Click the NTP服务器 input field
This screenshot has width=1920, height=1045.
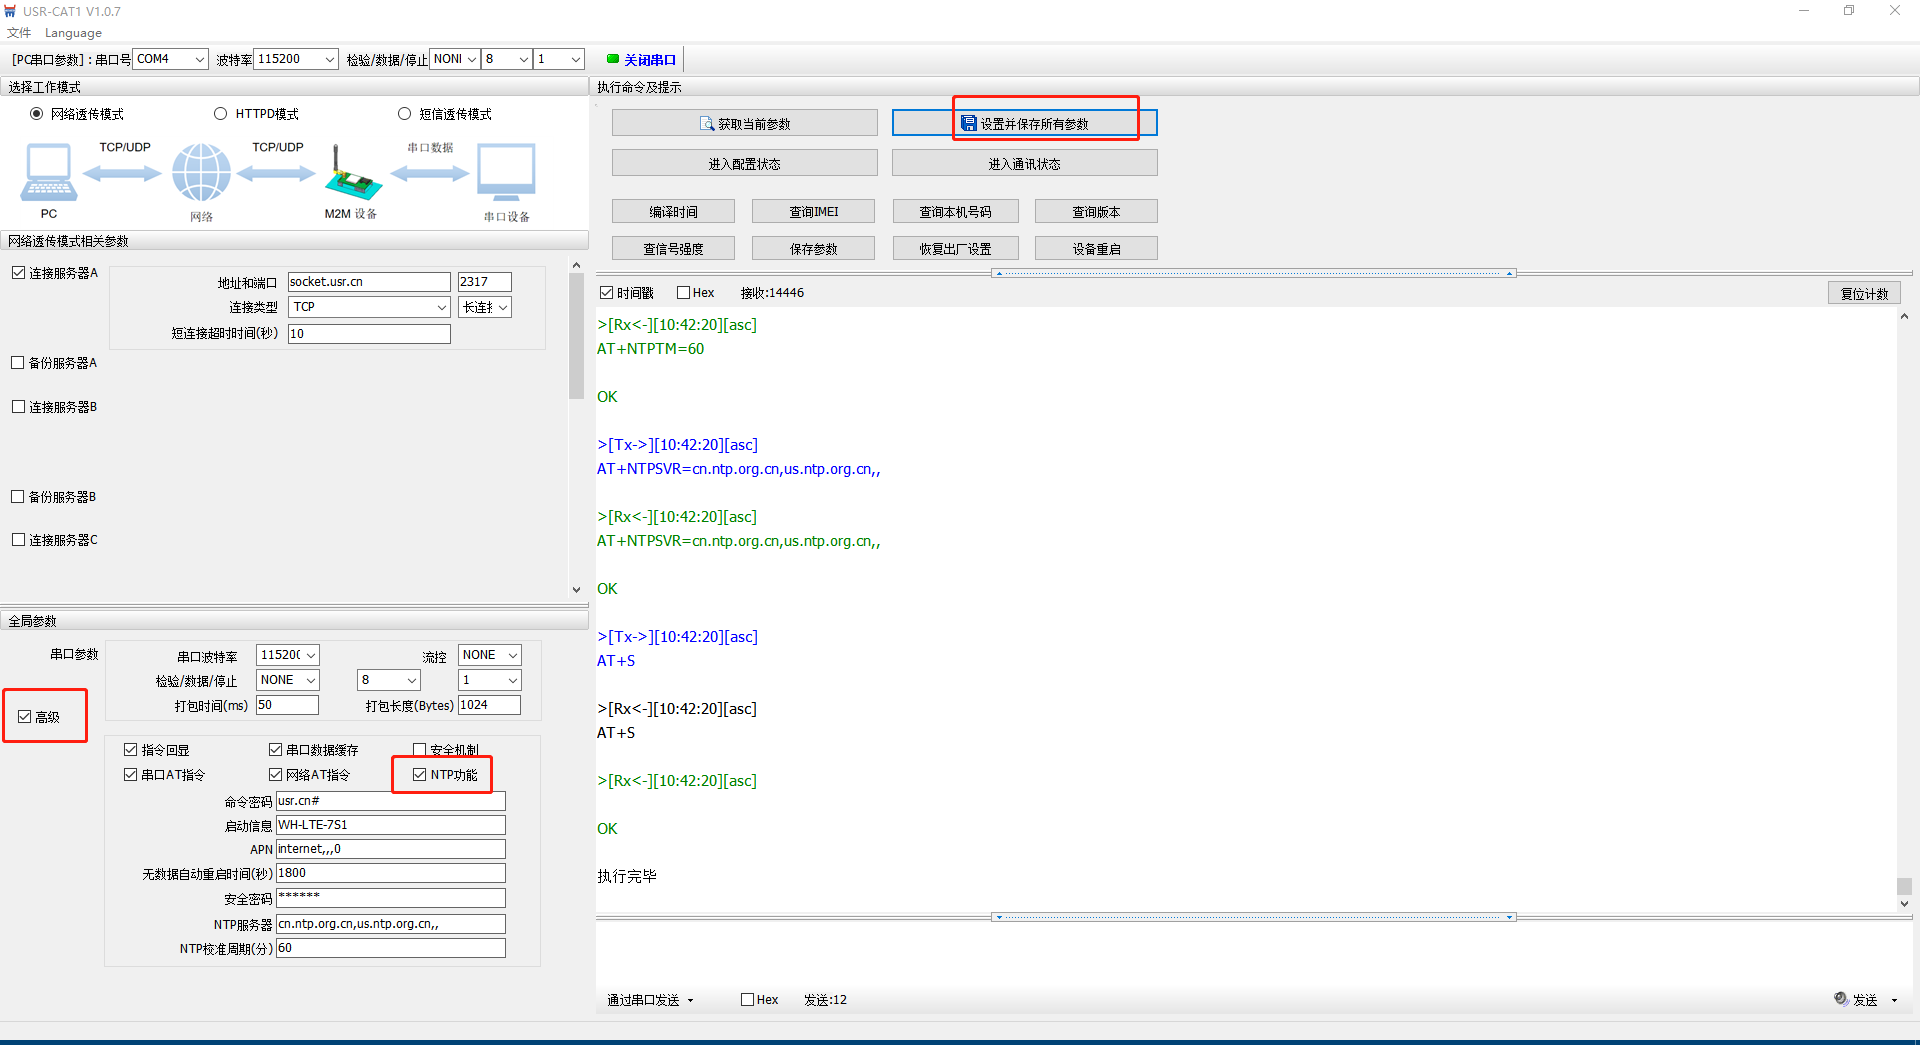[391, 924]
